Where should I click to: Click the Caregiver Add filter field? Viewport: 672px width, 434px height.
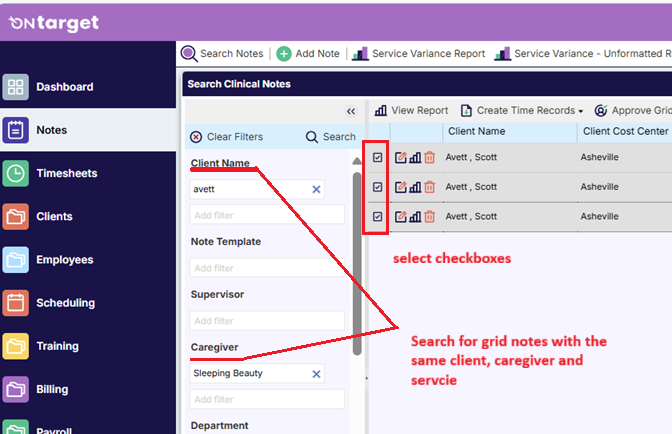pyautogui.click(x=267, y=399)
